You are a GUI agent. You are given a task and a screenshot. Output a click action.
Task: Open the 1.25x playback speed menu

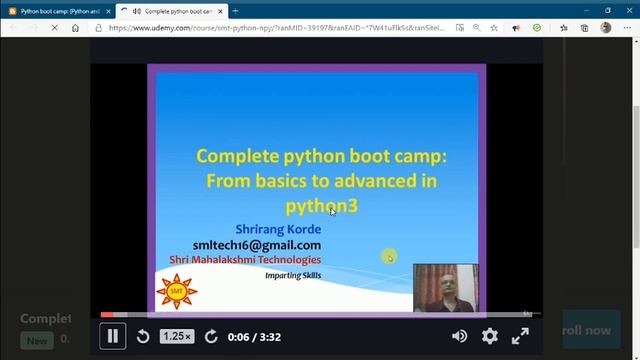click(177, 336)
